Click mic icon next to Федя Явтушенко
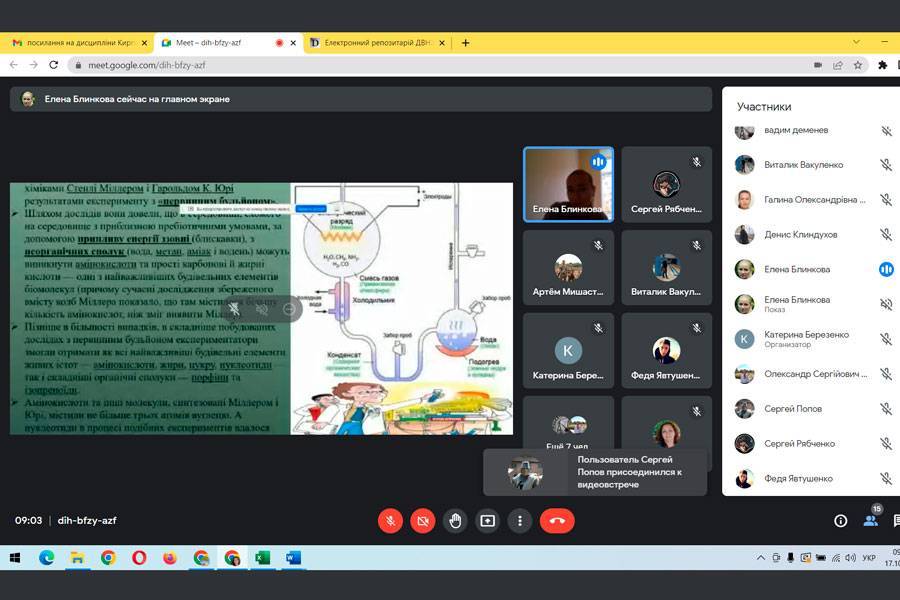The width and height of the screenshot is (900, 600). [x=886, y=478]
